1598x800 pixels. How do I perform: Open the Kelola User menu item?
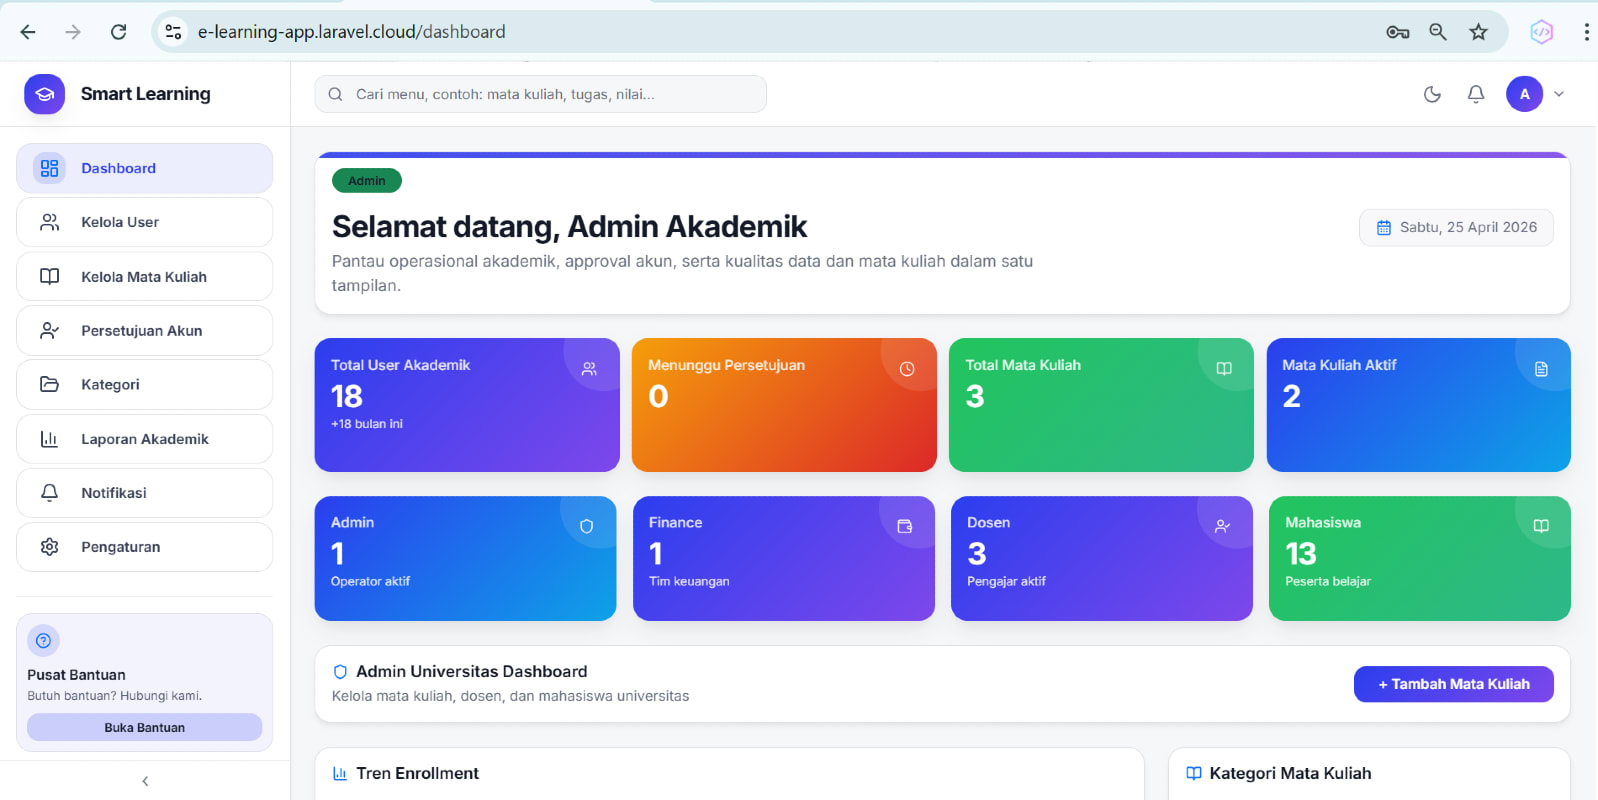tap(144, 222)
